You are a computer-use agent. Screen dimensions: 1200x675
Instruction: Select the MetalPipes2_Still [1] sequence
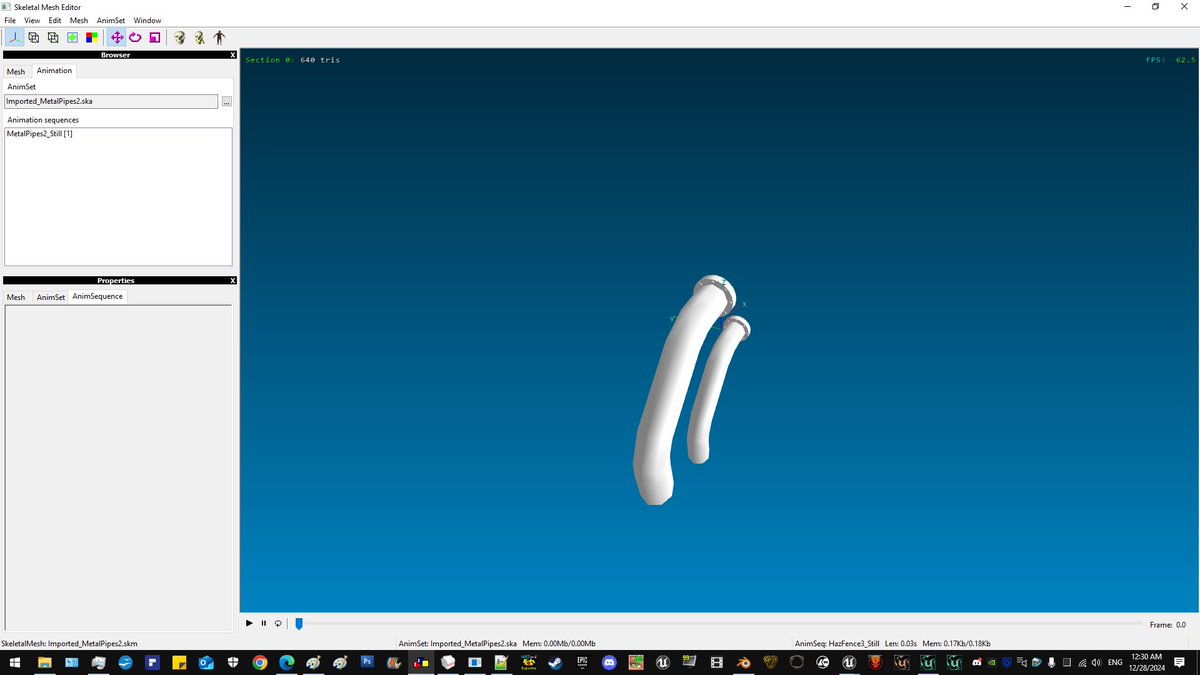(40, 133)
